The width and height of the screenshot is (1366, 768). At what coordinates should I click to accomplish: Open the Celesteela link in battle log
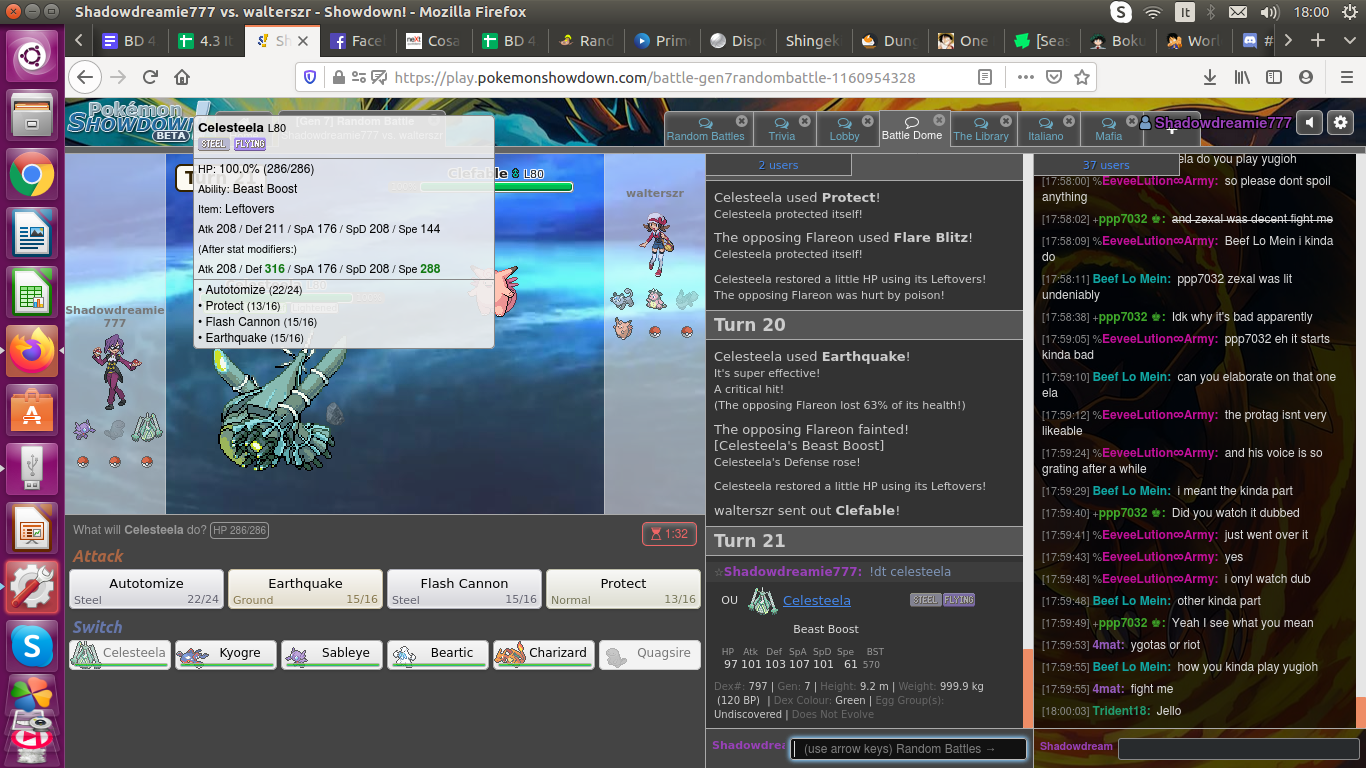(x=816, y=600)
